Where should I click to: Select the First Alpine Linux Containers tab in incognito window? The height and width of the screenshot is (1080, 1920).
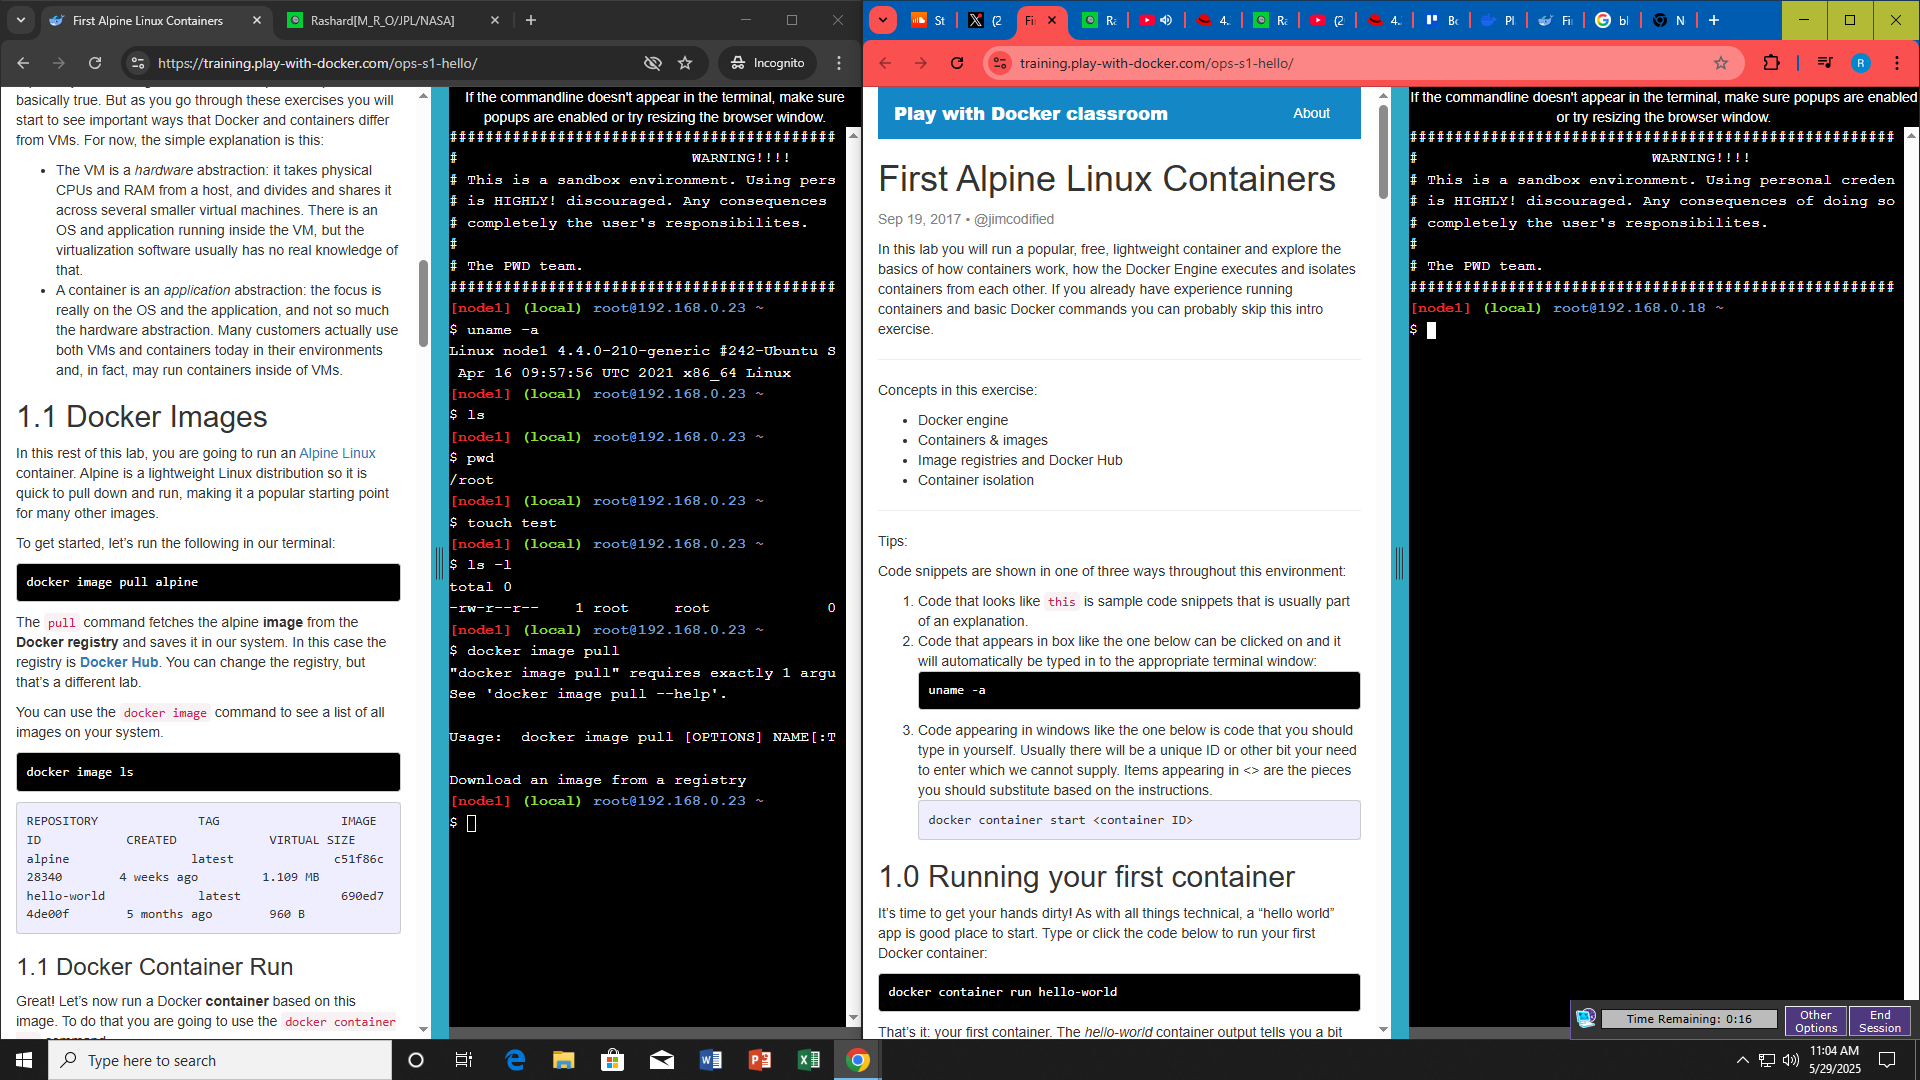147,20
